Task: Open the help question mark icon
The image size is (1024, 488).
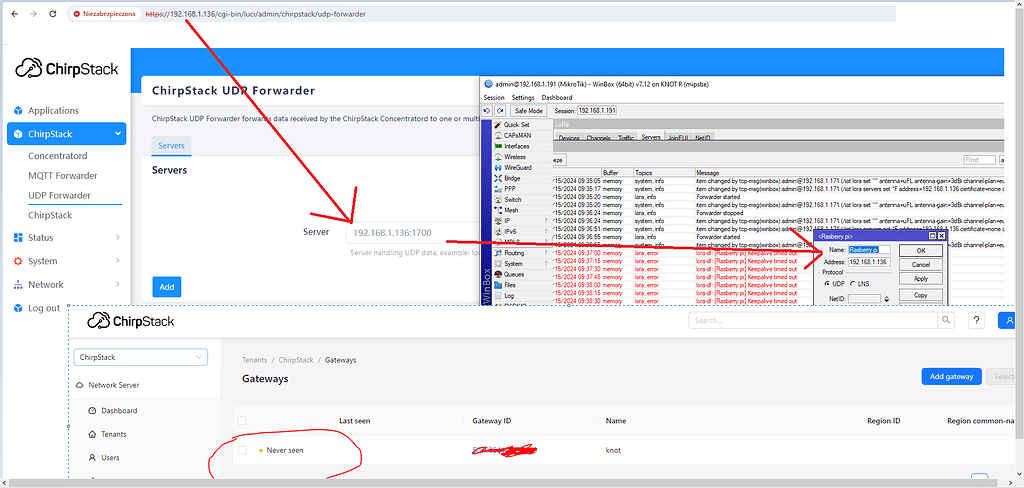Action: [977, 320]
